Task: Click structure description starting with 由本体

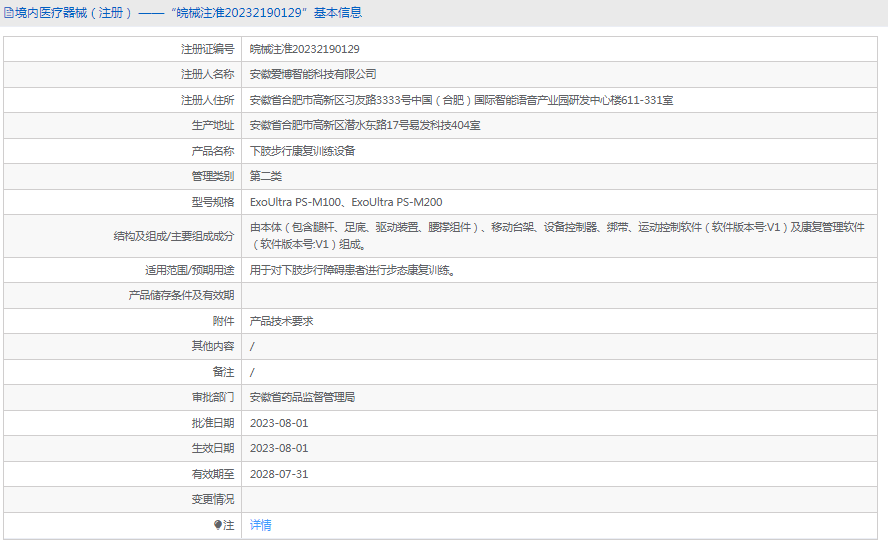Action: pos(557,236)
